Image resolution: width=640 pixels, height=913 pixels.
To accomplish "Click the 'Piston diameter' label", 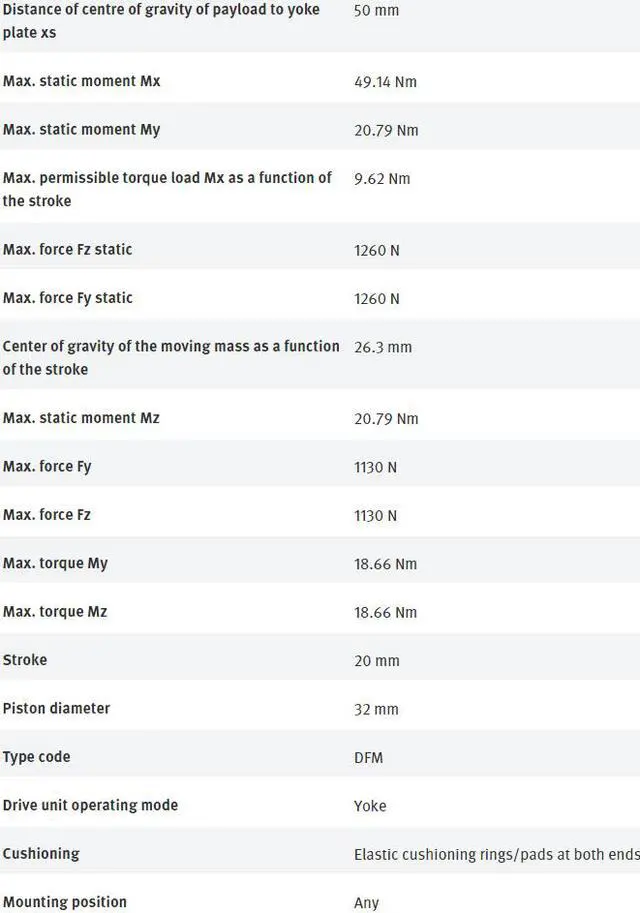I will (56, 709).
